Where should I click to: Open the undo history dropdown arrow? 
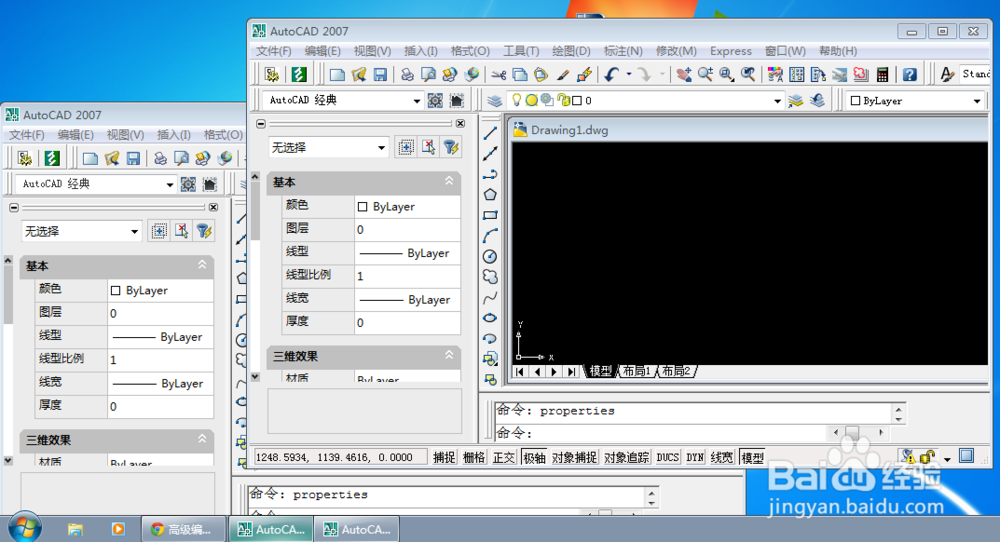tap(629, 75)
